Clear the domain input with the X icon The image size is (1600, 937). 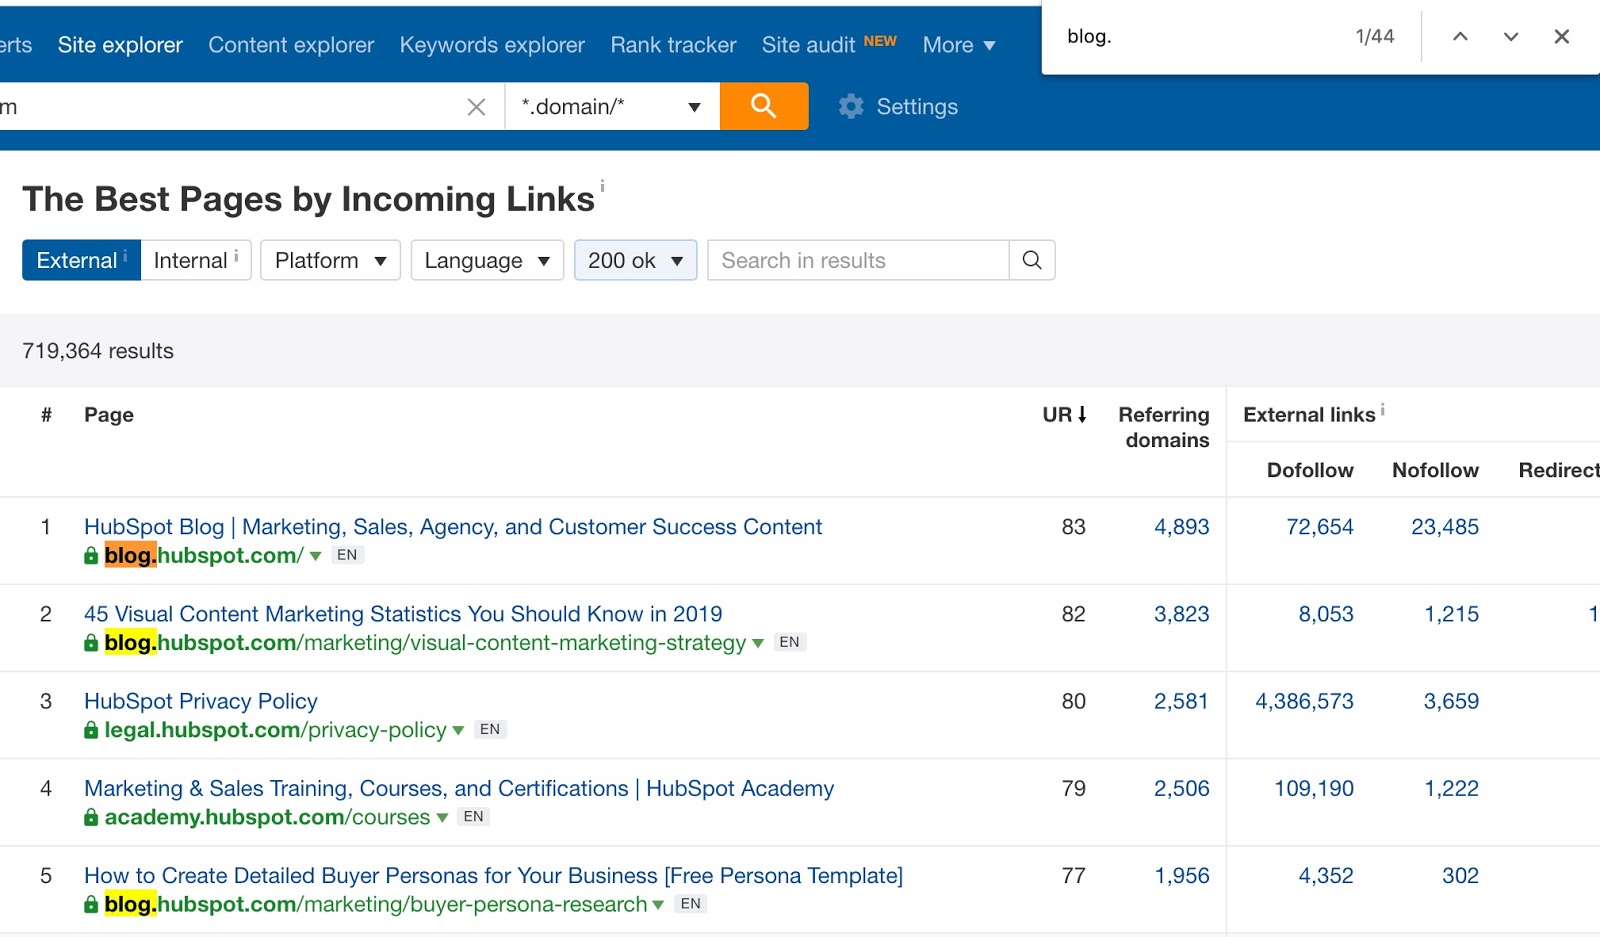click(x=476, y=107)
